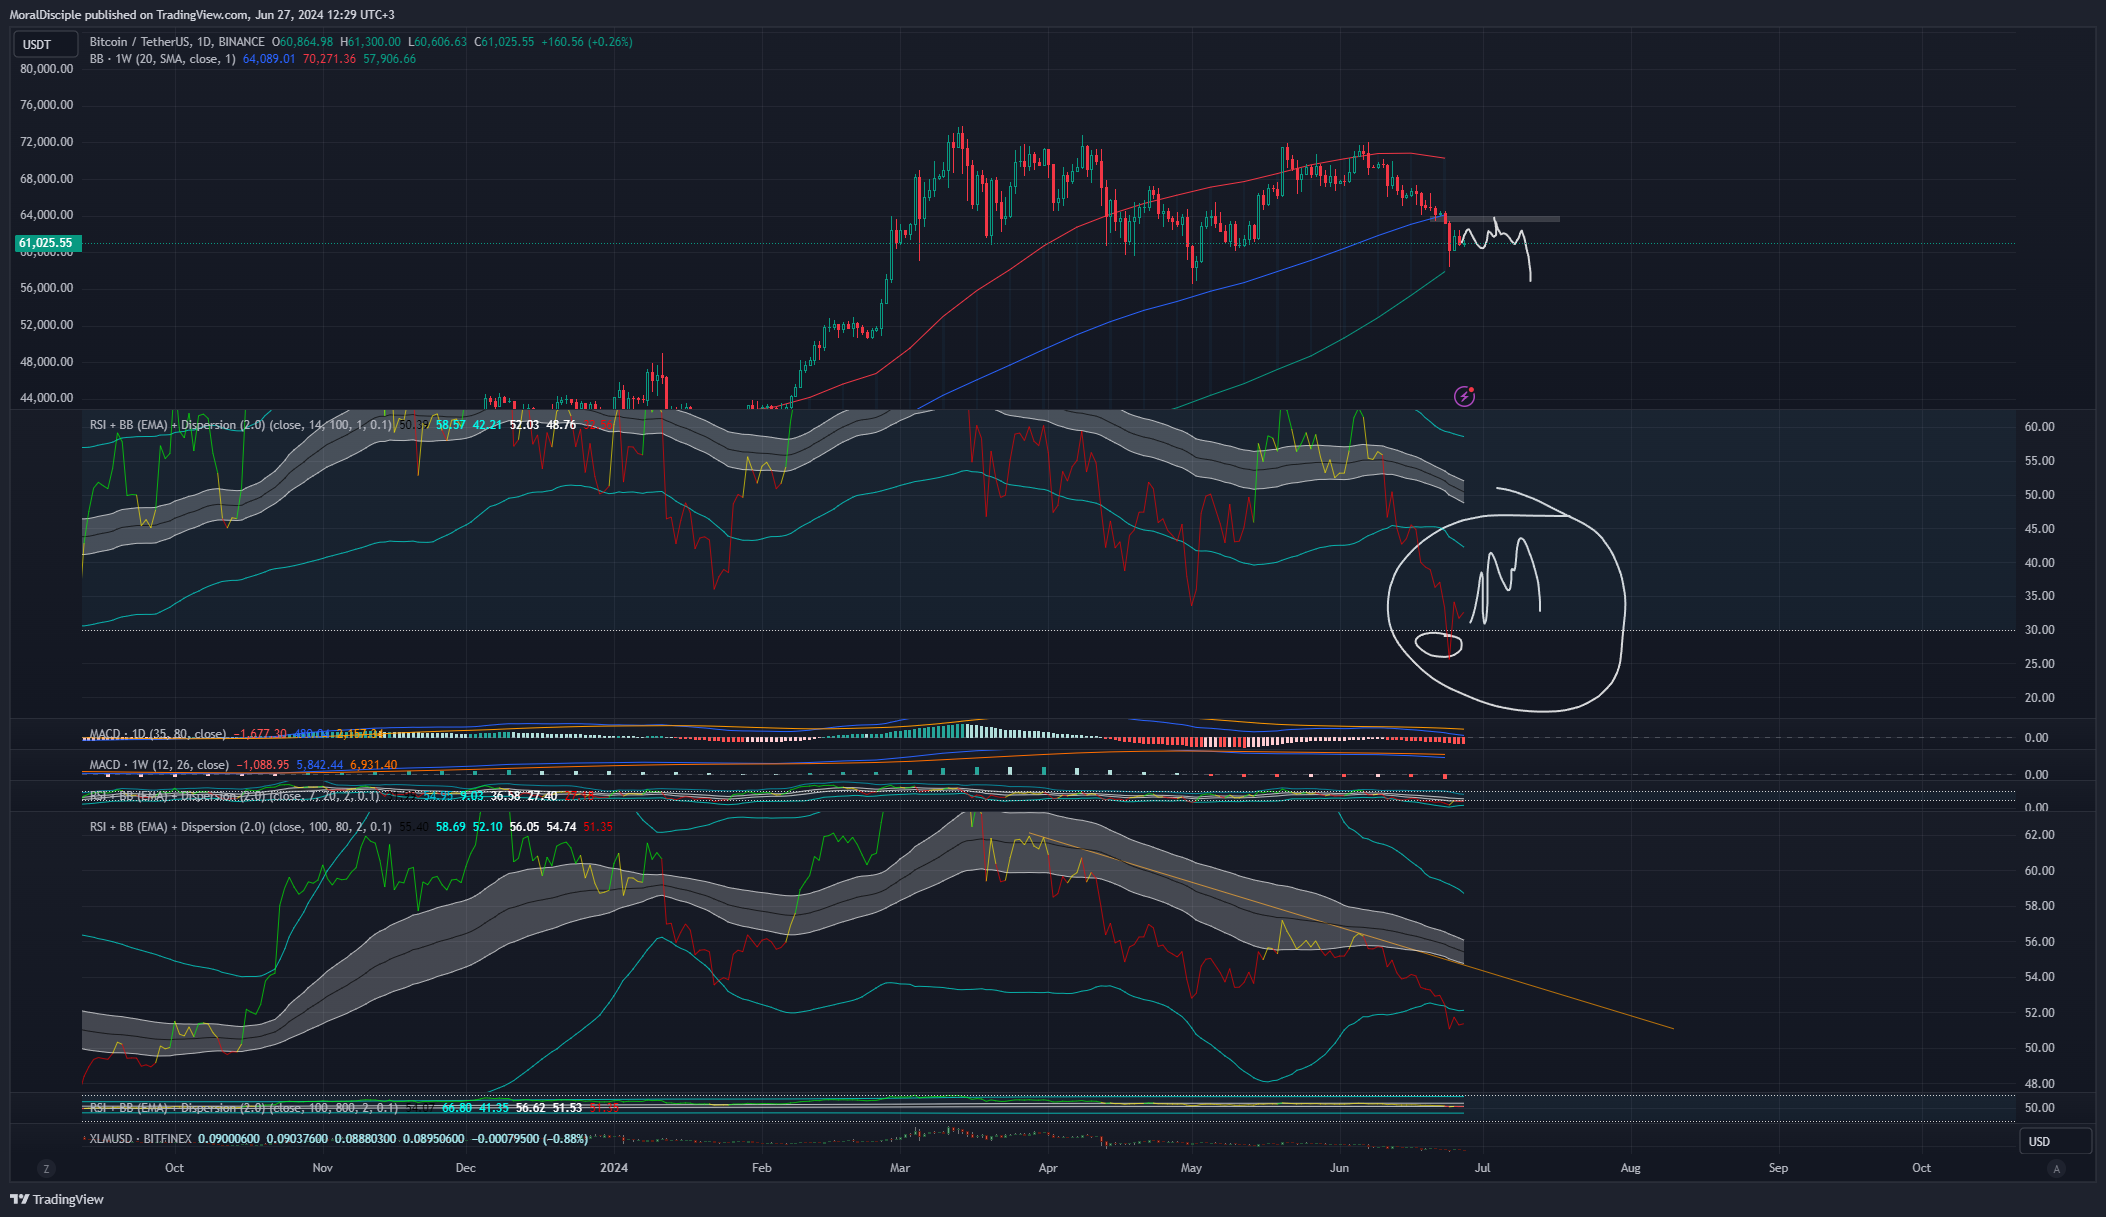Viewport: 2106px width, 1217px height.
Task: Click the 68,000.00 price axis label
Action: pyautogui.click(x=47, y=179)
